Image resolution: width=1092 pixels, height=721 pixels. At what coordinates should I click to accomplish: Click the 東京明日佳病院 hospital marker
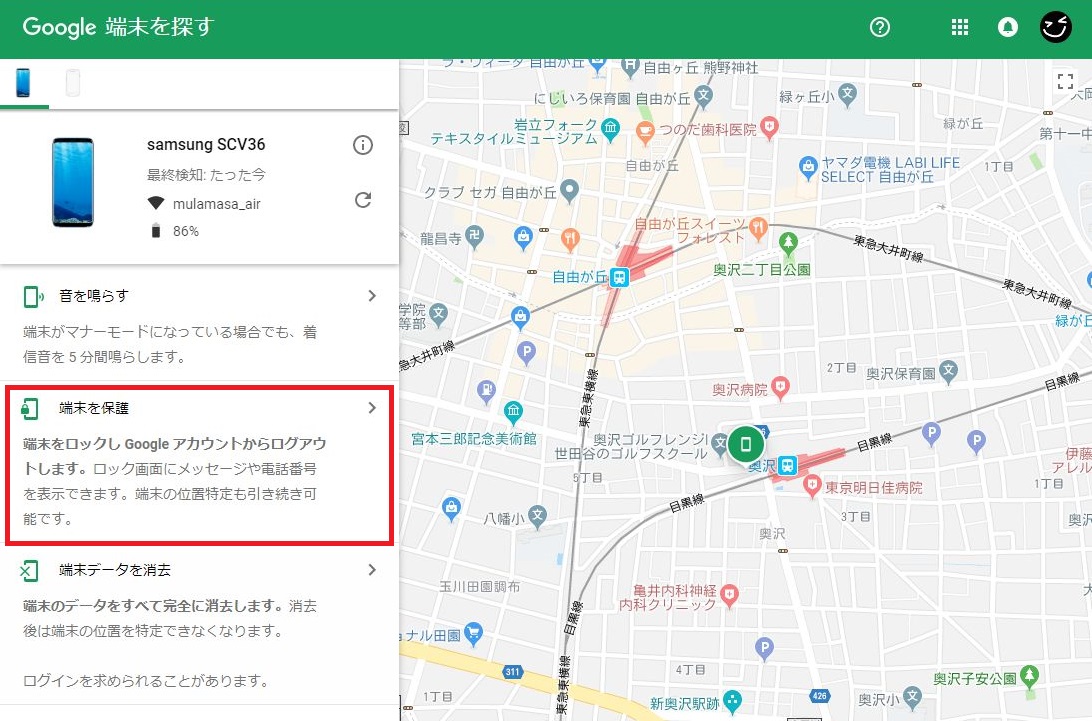pyautogui.click(x=811, y=486)
